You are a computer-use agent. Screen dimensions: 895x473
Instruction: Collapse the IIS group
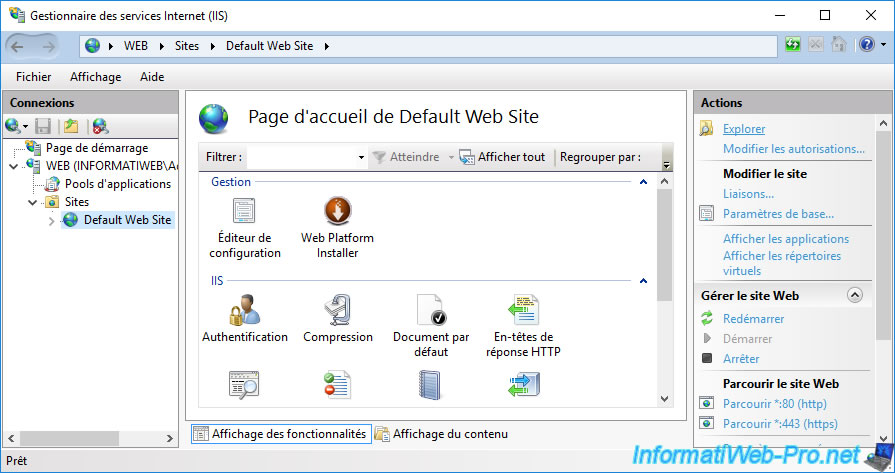[643, 281]
